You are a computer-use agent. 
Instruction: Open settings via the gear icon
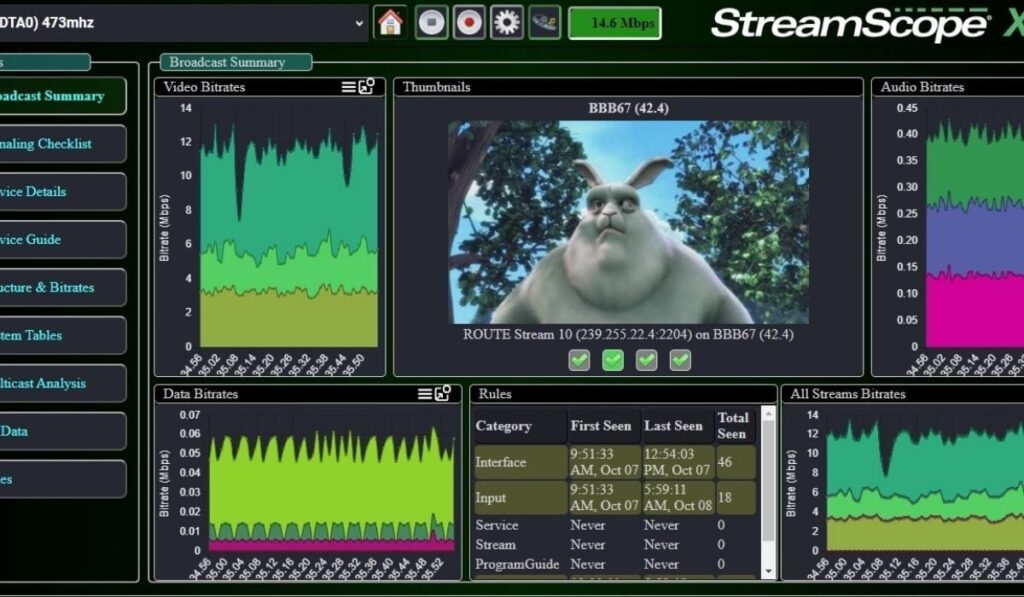507,22
